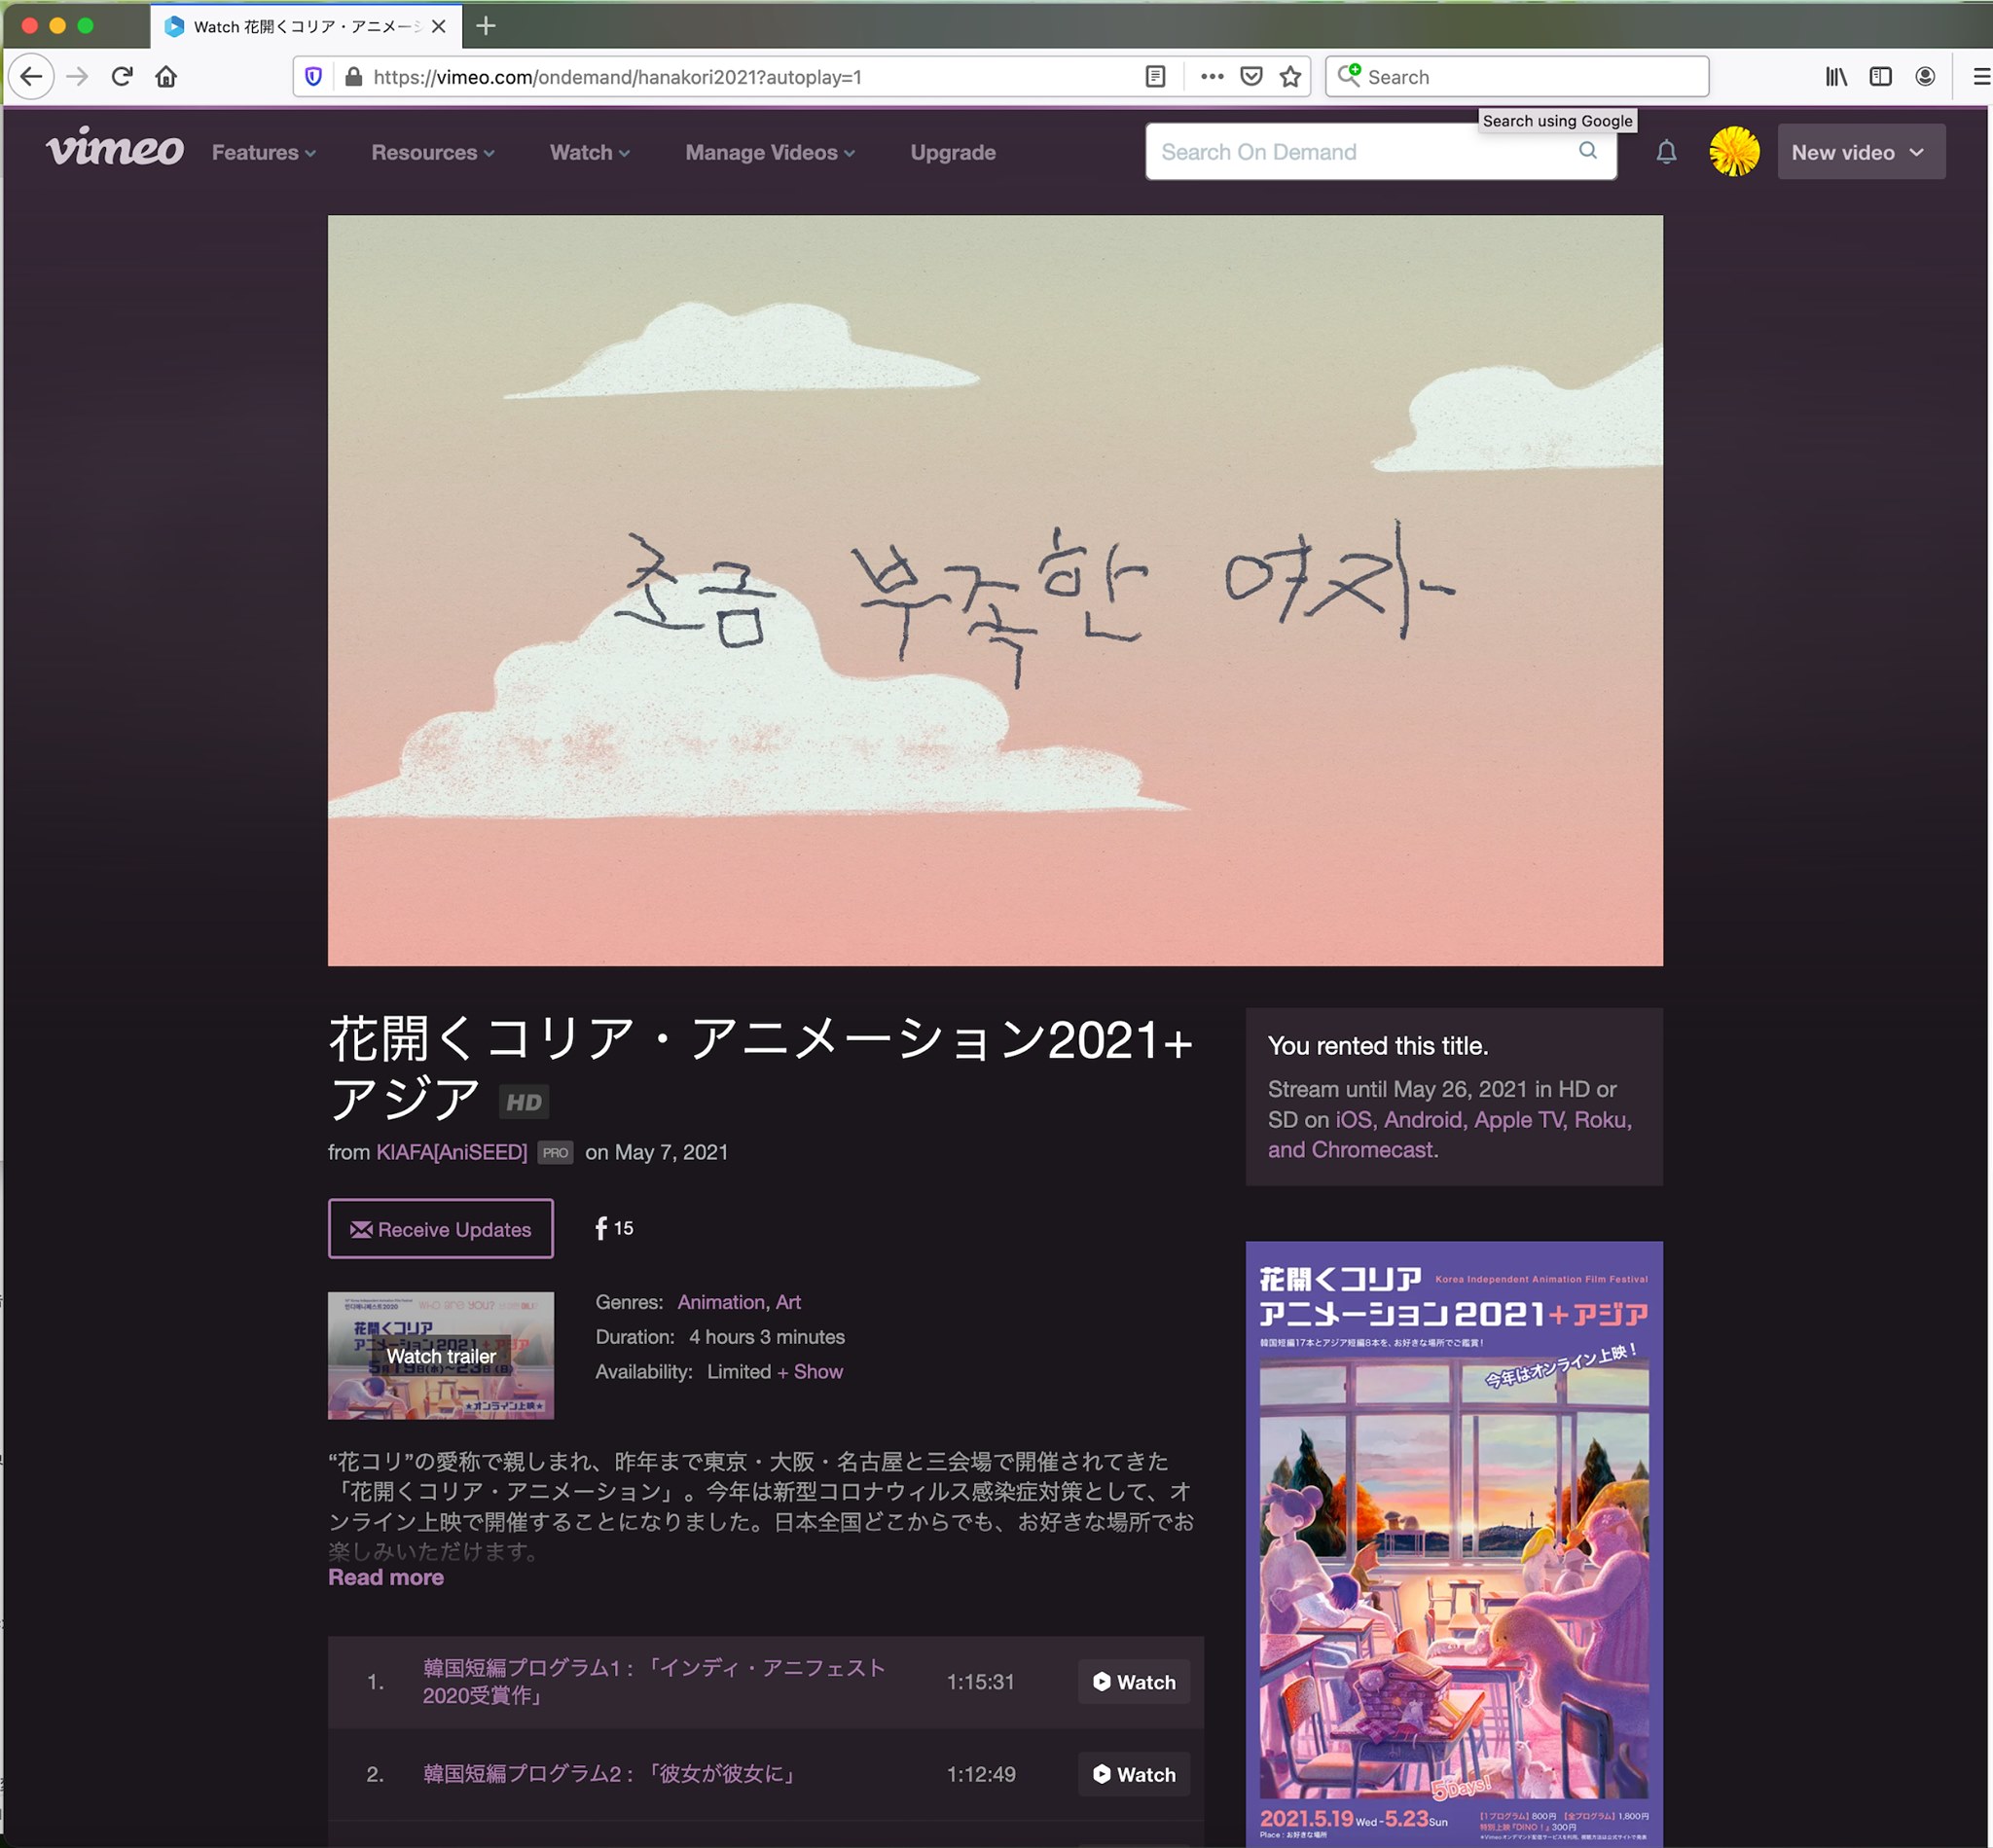Click the main video player

pos(995,590)
